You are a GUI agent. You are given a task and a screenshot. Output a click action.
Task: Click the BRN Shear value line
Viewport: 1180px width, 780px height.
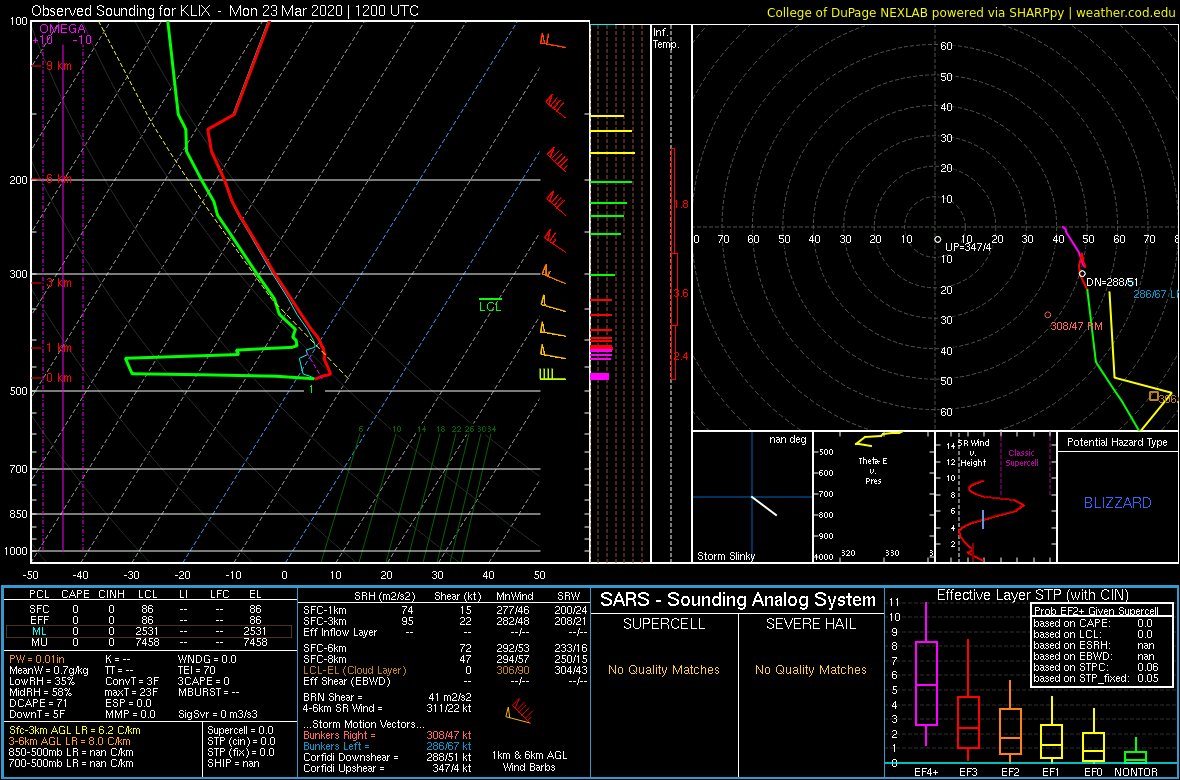[x=387, y=696]
